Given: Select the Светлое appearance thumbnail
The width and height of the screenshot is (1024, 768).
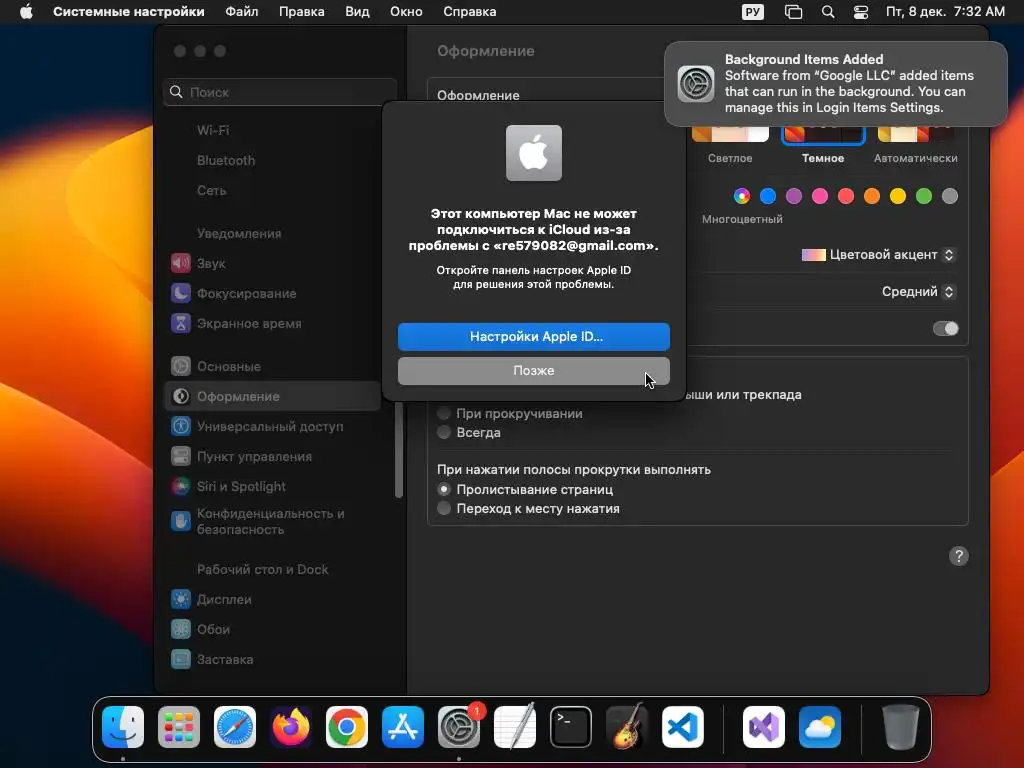Looking at the screenshot, I should tap(730, 133).
